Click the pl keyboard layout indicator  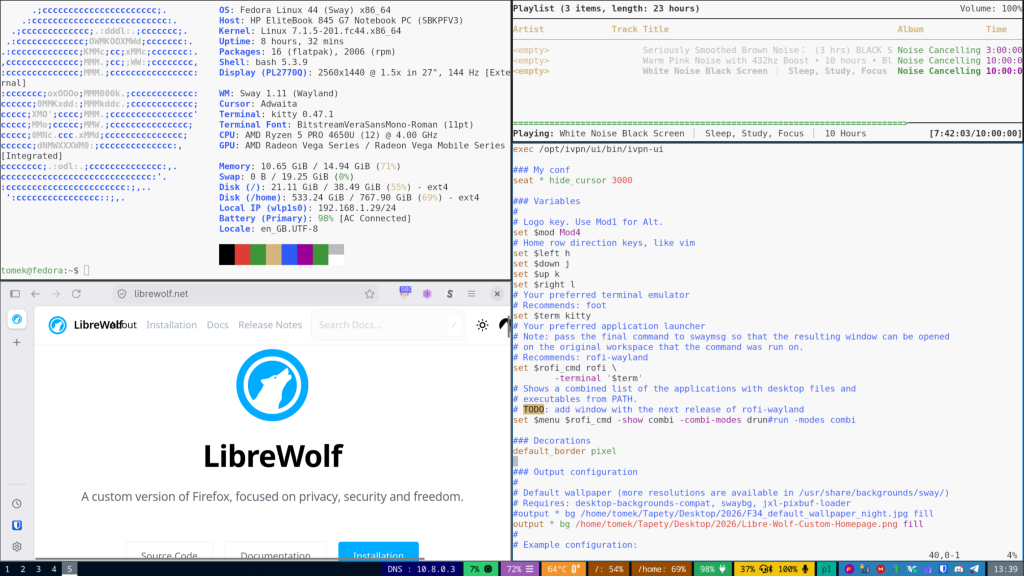tap(826, 569)
